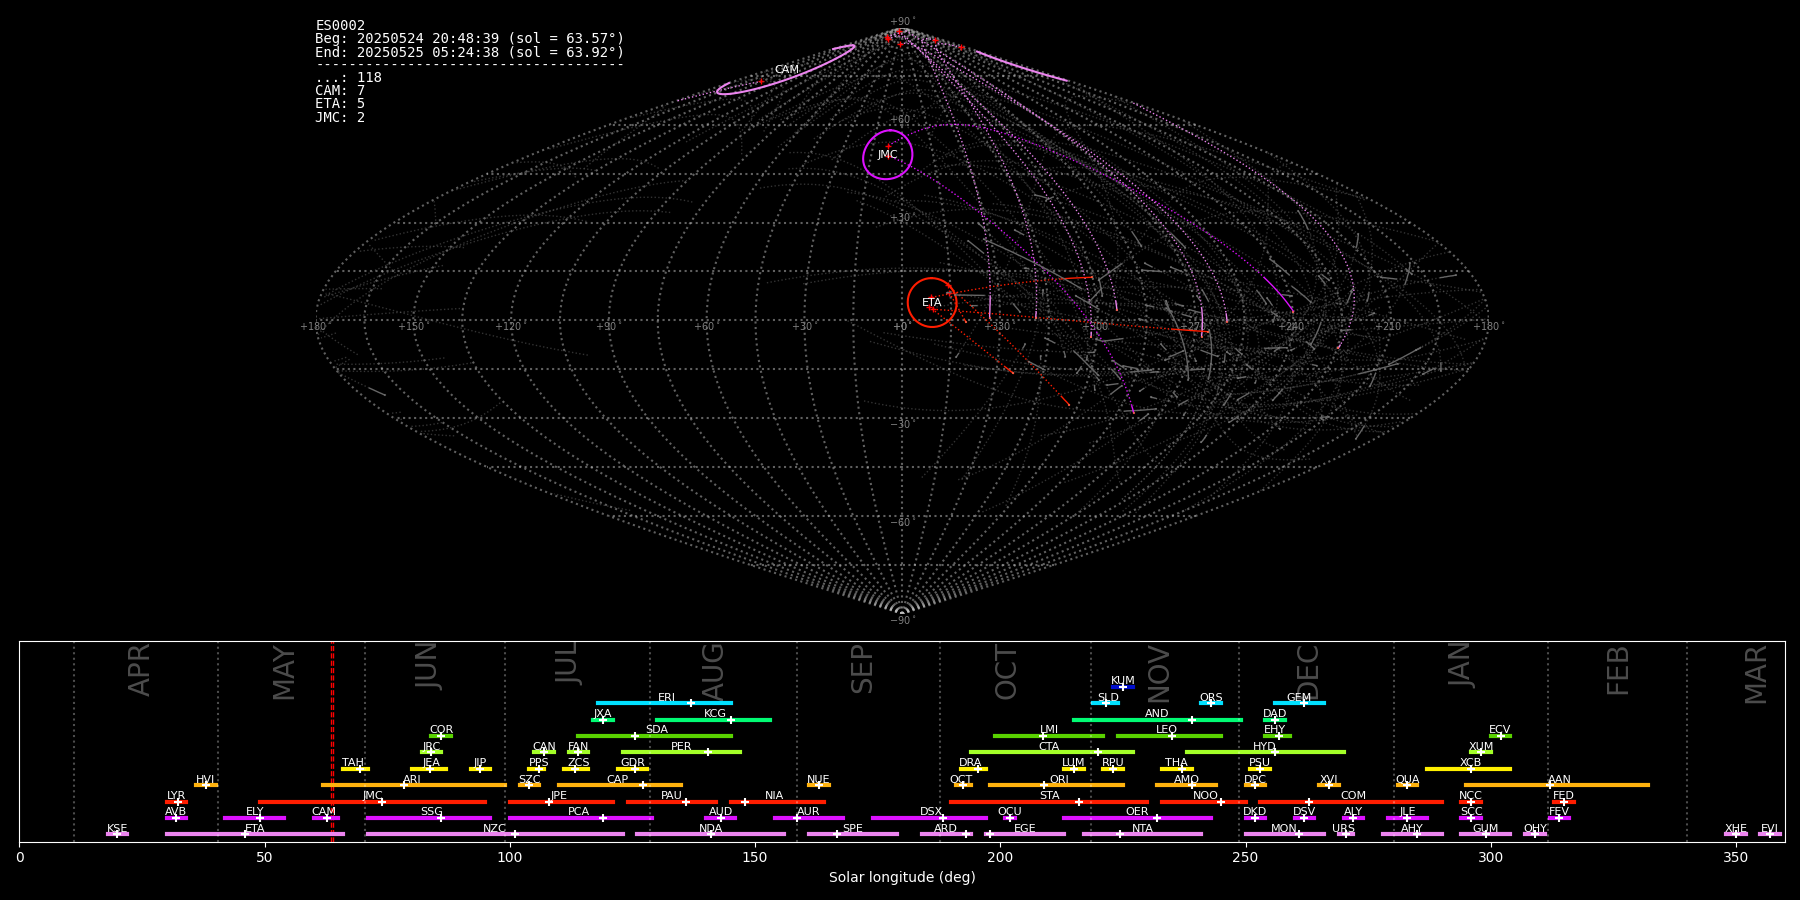This screenshot has height=900, width=1800.
Task: Click the legend entry 'ETA: 5'
Action: (x=340, y=104)
